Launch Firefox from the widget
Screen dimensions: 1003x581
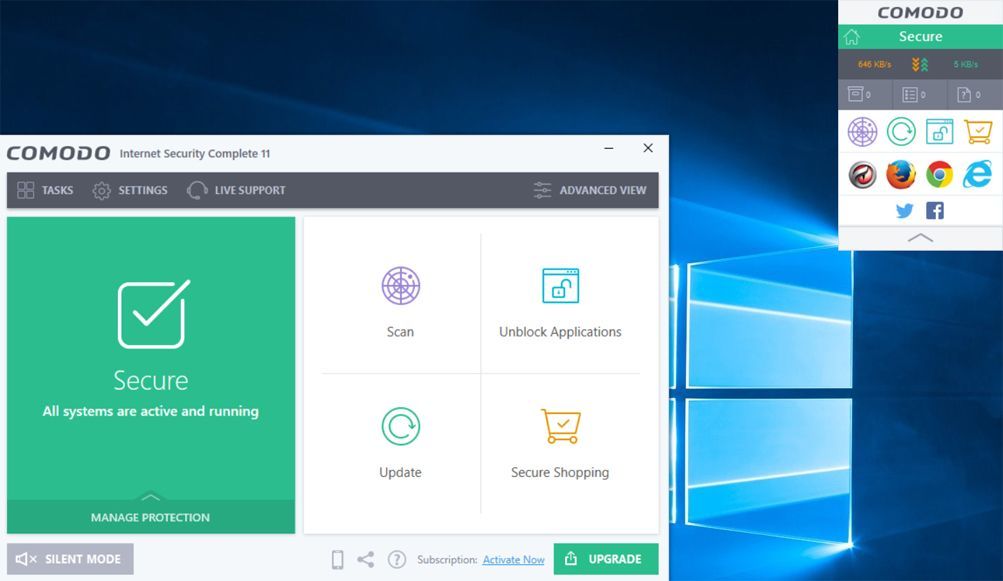[x=901, y=174]
